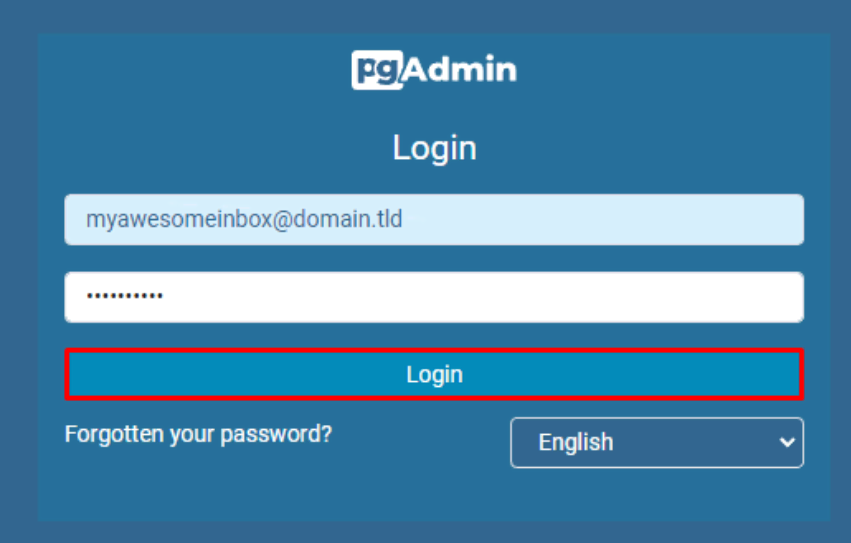Click the "Admin" wordmark text
Screen dimensions: 851x543
(460, 70)
